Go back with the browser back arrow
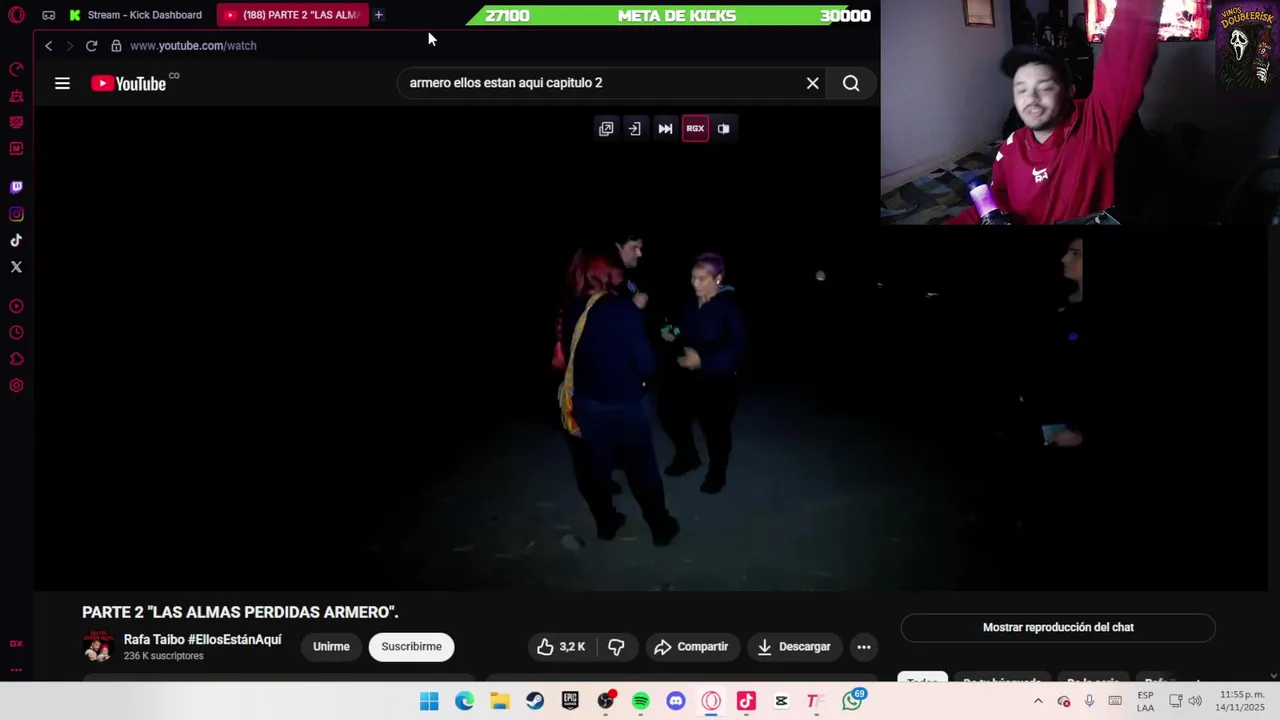 coord(48,46)
